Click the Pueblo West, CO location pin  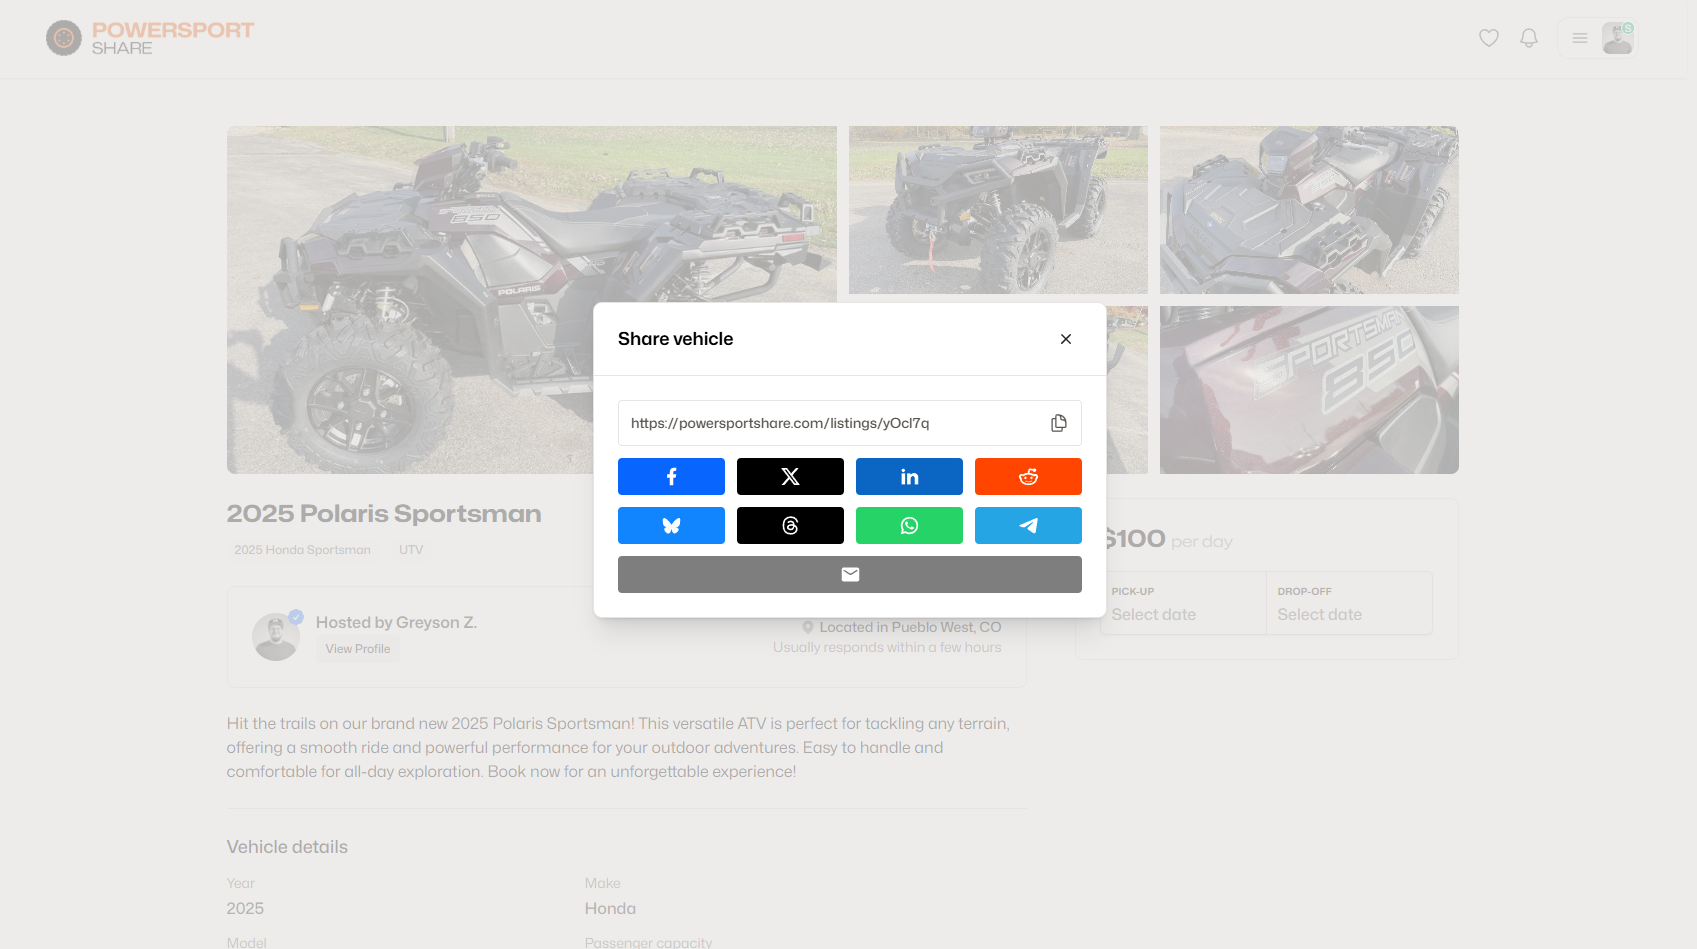(x=808, y=627)
